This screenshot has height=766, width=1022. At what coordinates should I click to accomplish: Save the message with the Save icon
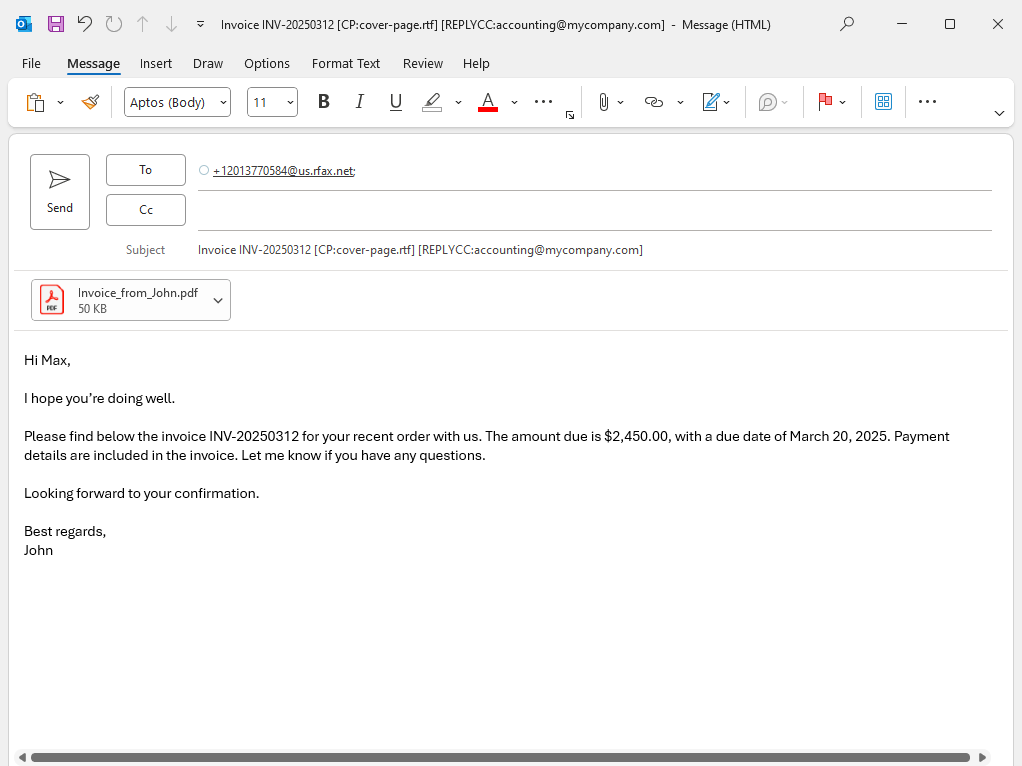56,24
